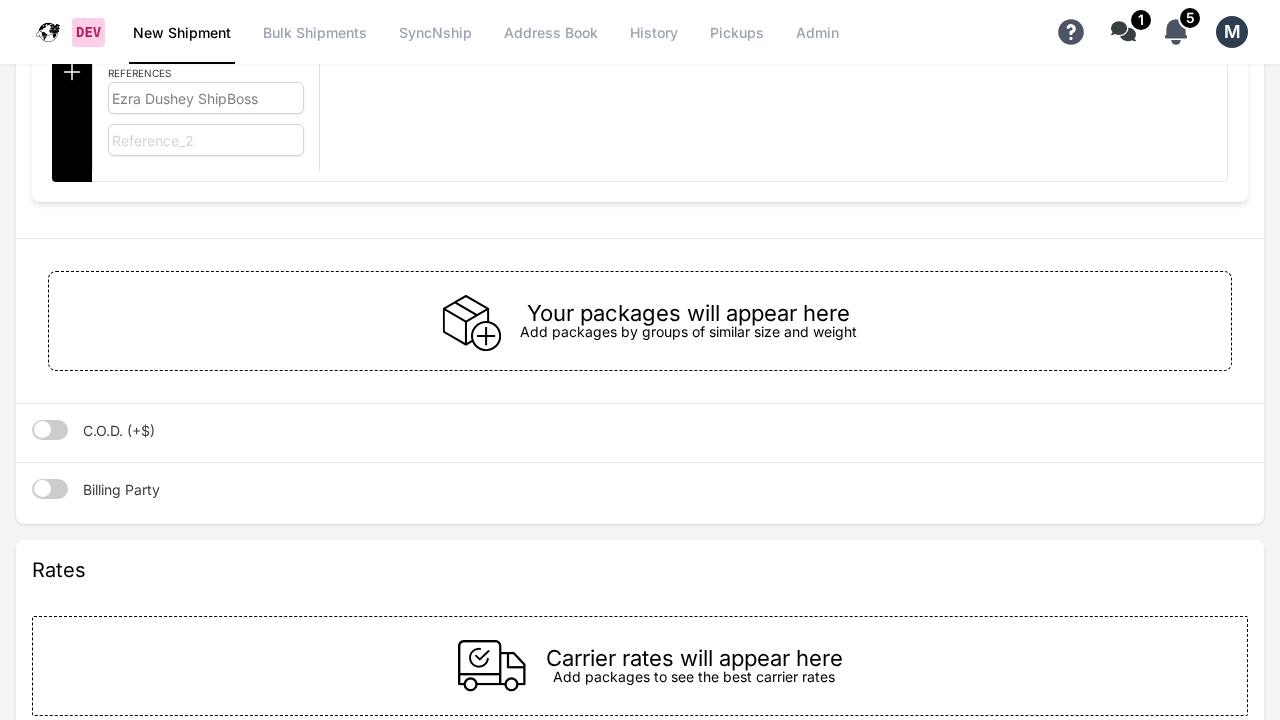Open the Admin panel
The height and width of the screenshot is (720, 1280).
(x=817, y=33)
